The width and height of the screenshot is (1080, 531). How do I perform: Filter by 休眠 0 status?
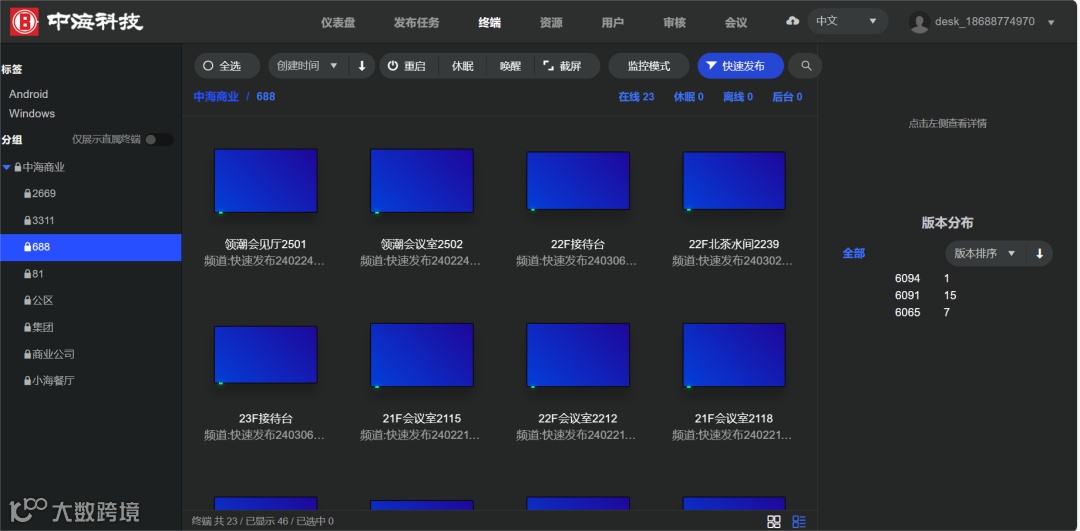point(689,97)
